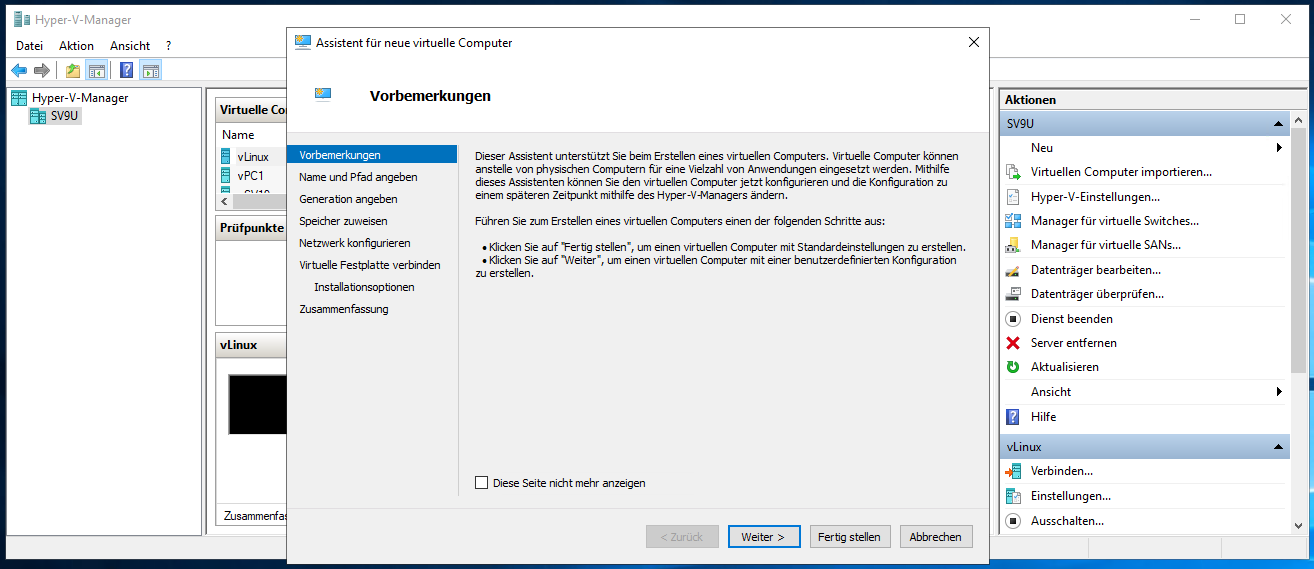The image size is (1314, 569).
Task: Click the SV9U server icon in tree
Action: click(x=38, y=116)
